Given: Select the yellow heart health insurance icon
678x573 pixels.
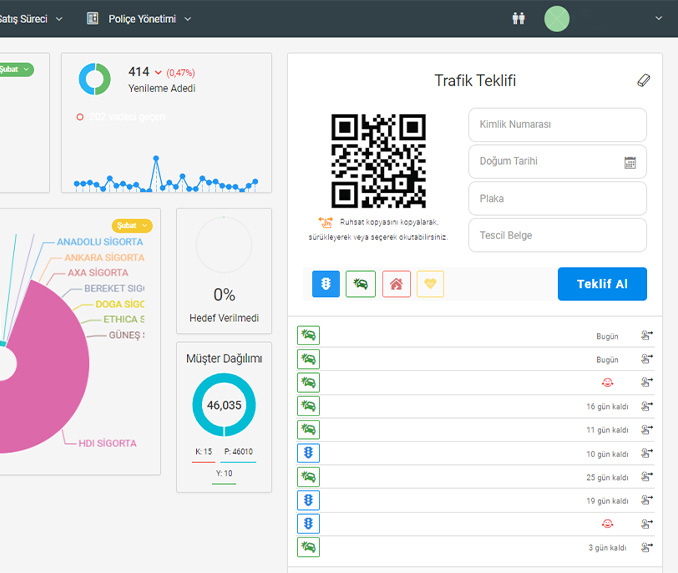Looking at the screenshot, I should click(430, 284).
